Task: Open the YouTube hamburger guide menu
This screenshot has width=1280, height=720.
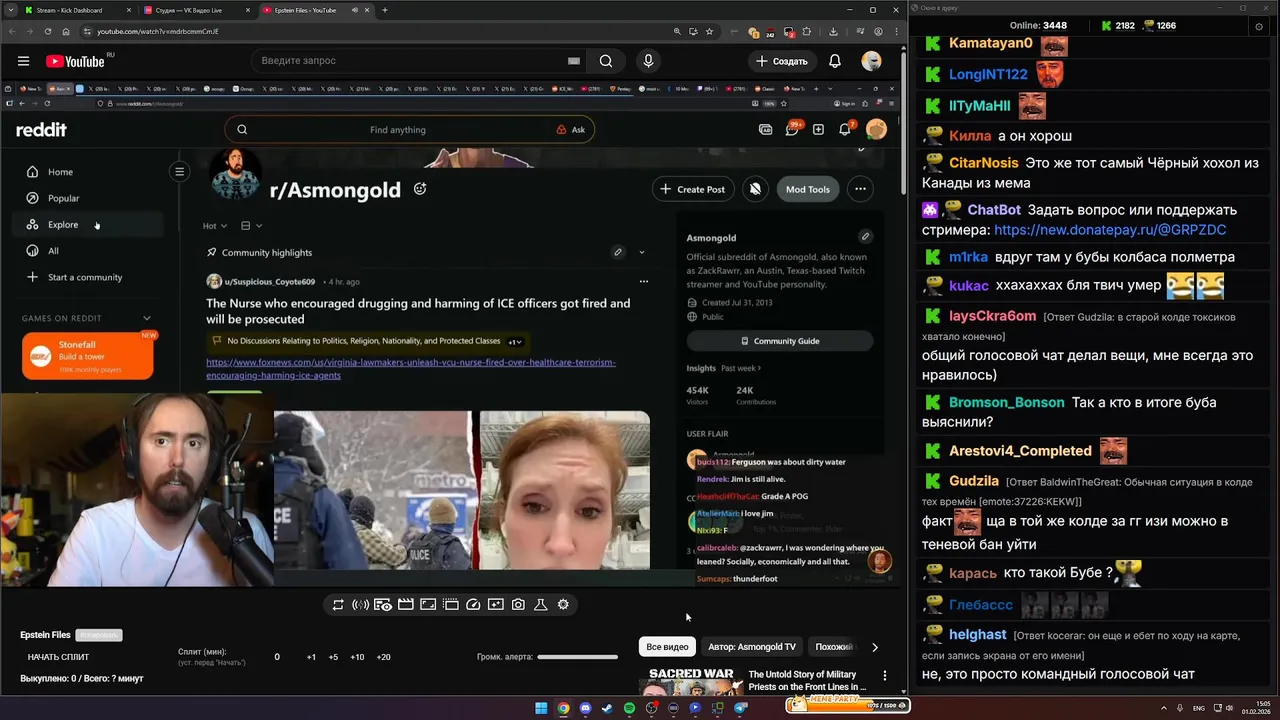Action: [23, 61]
